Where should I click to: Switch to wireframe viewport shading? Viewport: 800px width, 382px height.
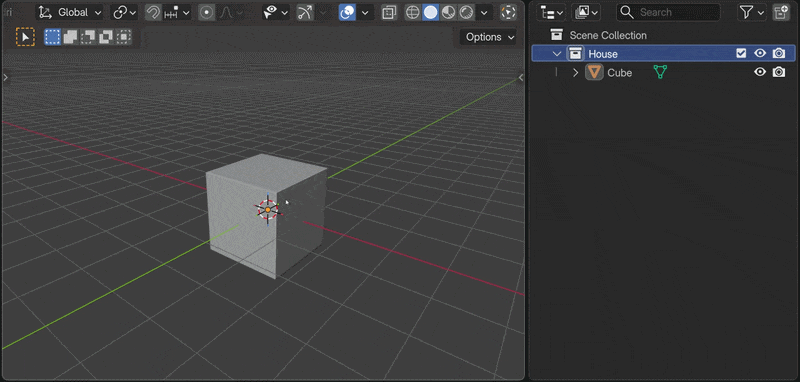pos(413,12)
